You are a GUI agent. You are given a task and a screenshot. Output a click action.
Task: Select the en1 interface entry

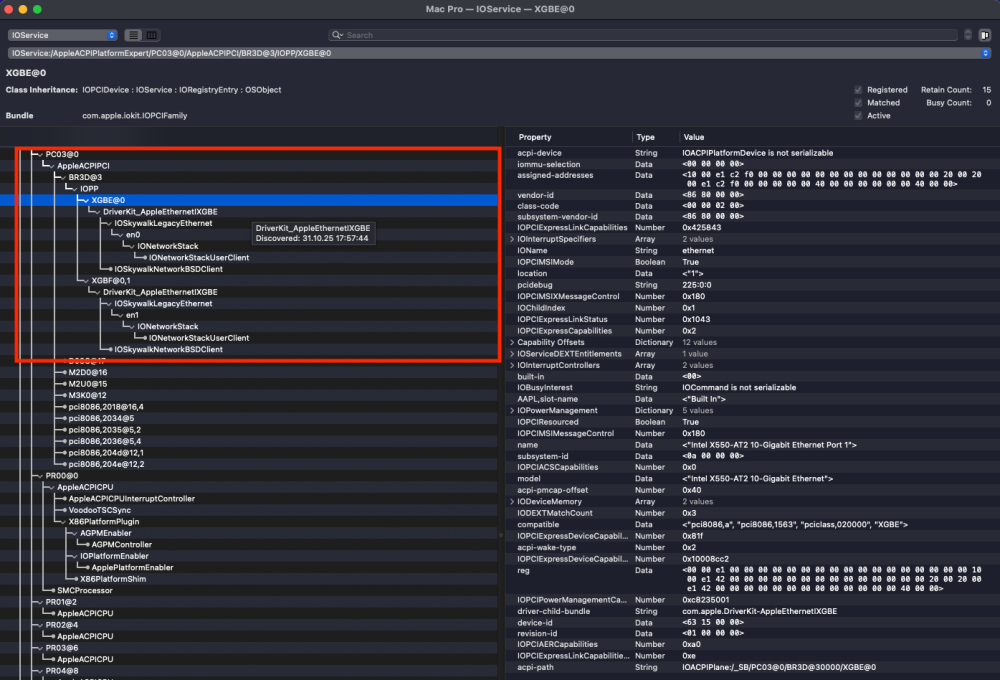pyautogui.click(x=132, y=315)
